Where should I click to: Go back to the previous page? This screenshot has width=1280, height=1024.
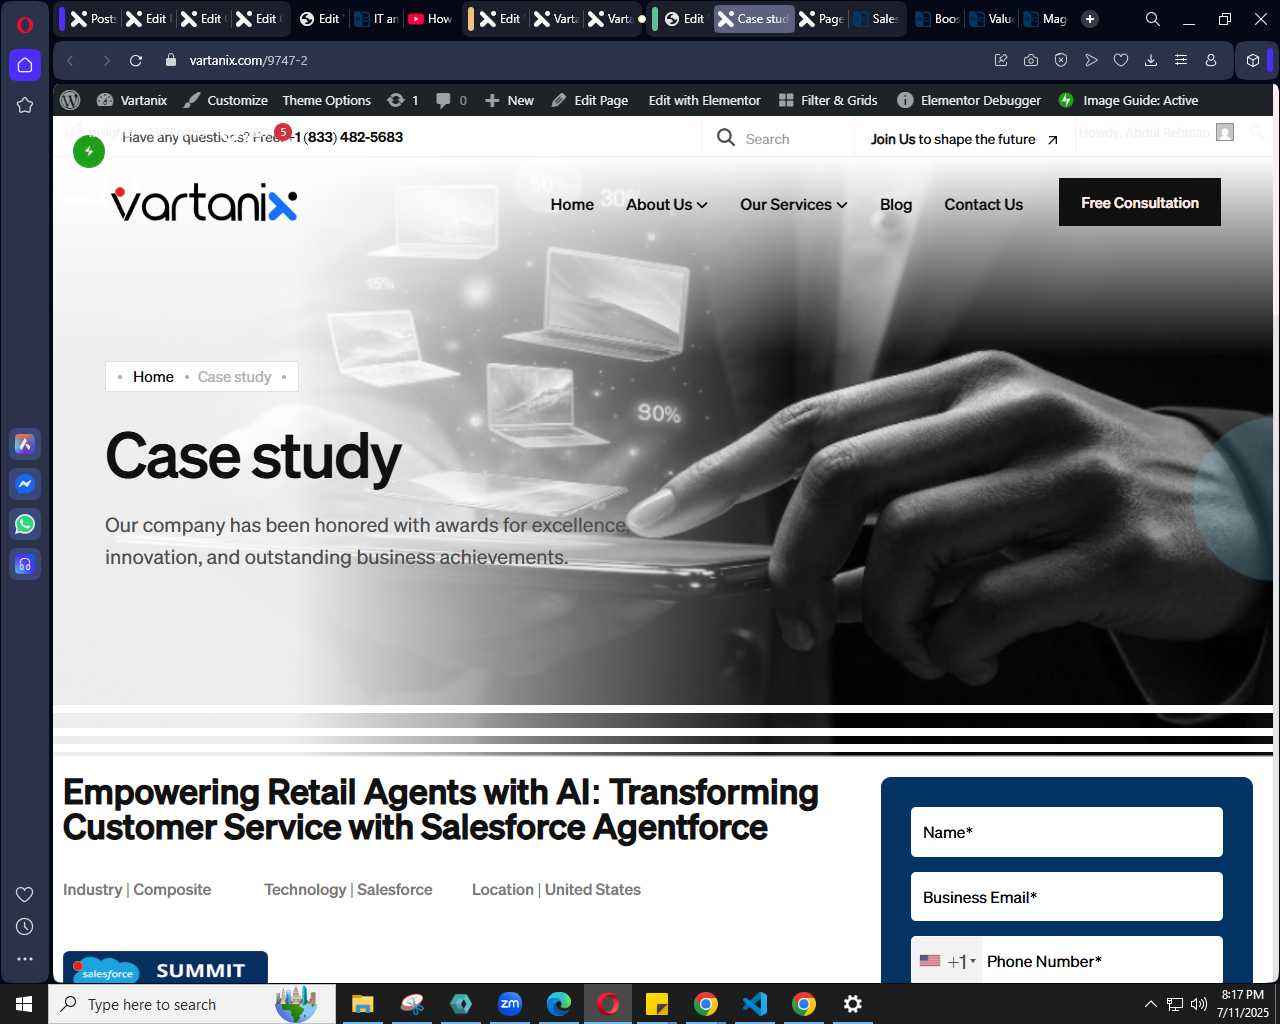pyautogui.click(x=70, y=60)
